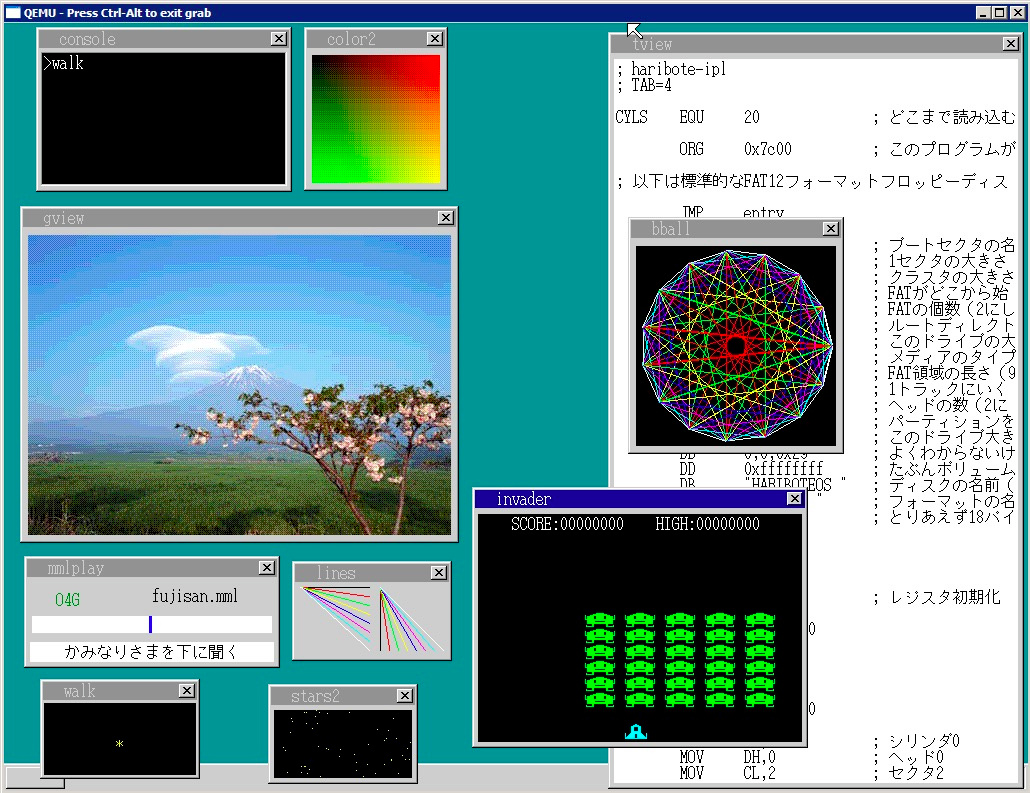Screen dimensions: 1030x793
Task: Click the yellow asterisk in walk window
Action: [x=119, y=744]
